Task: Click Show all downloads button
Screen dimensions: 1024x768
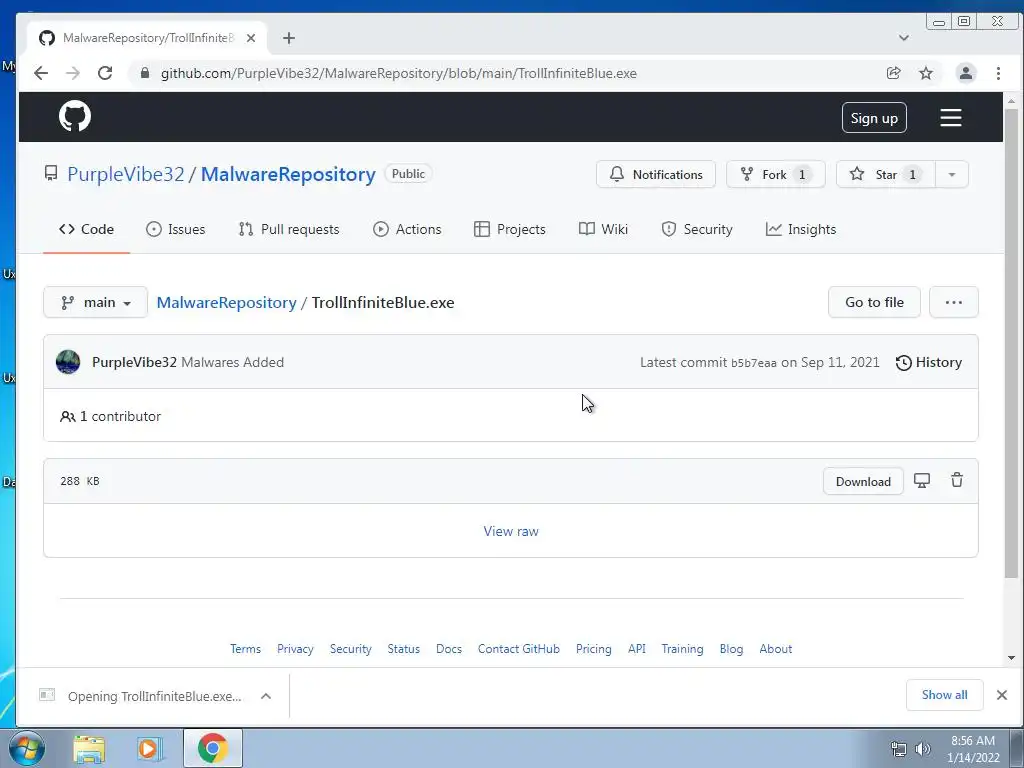Action: point(944,695)
